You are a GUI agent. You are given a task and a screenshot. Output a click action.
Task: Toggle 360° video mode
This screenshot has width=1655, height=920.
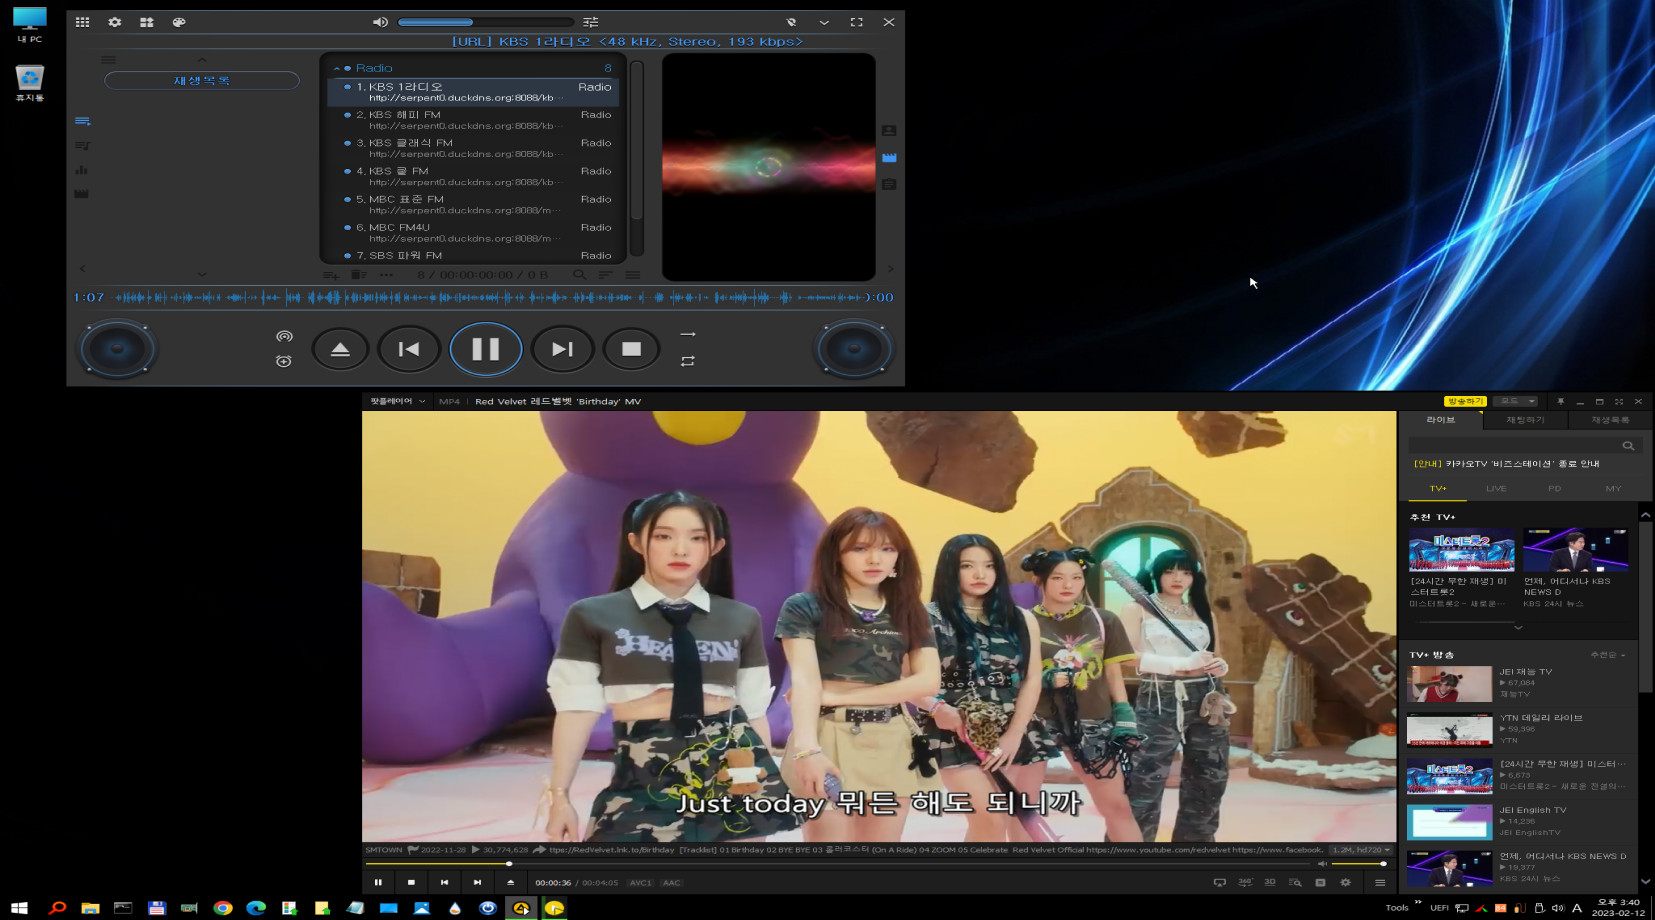[x=1245, y=882]
